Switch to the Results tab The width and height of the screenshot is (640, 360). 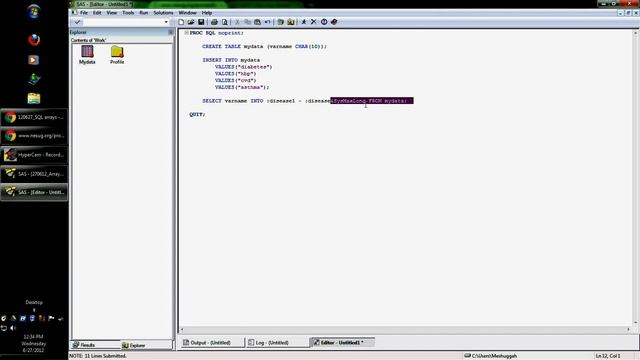[96, 345]
